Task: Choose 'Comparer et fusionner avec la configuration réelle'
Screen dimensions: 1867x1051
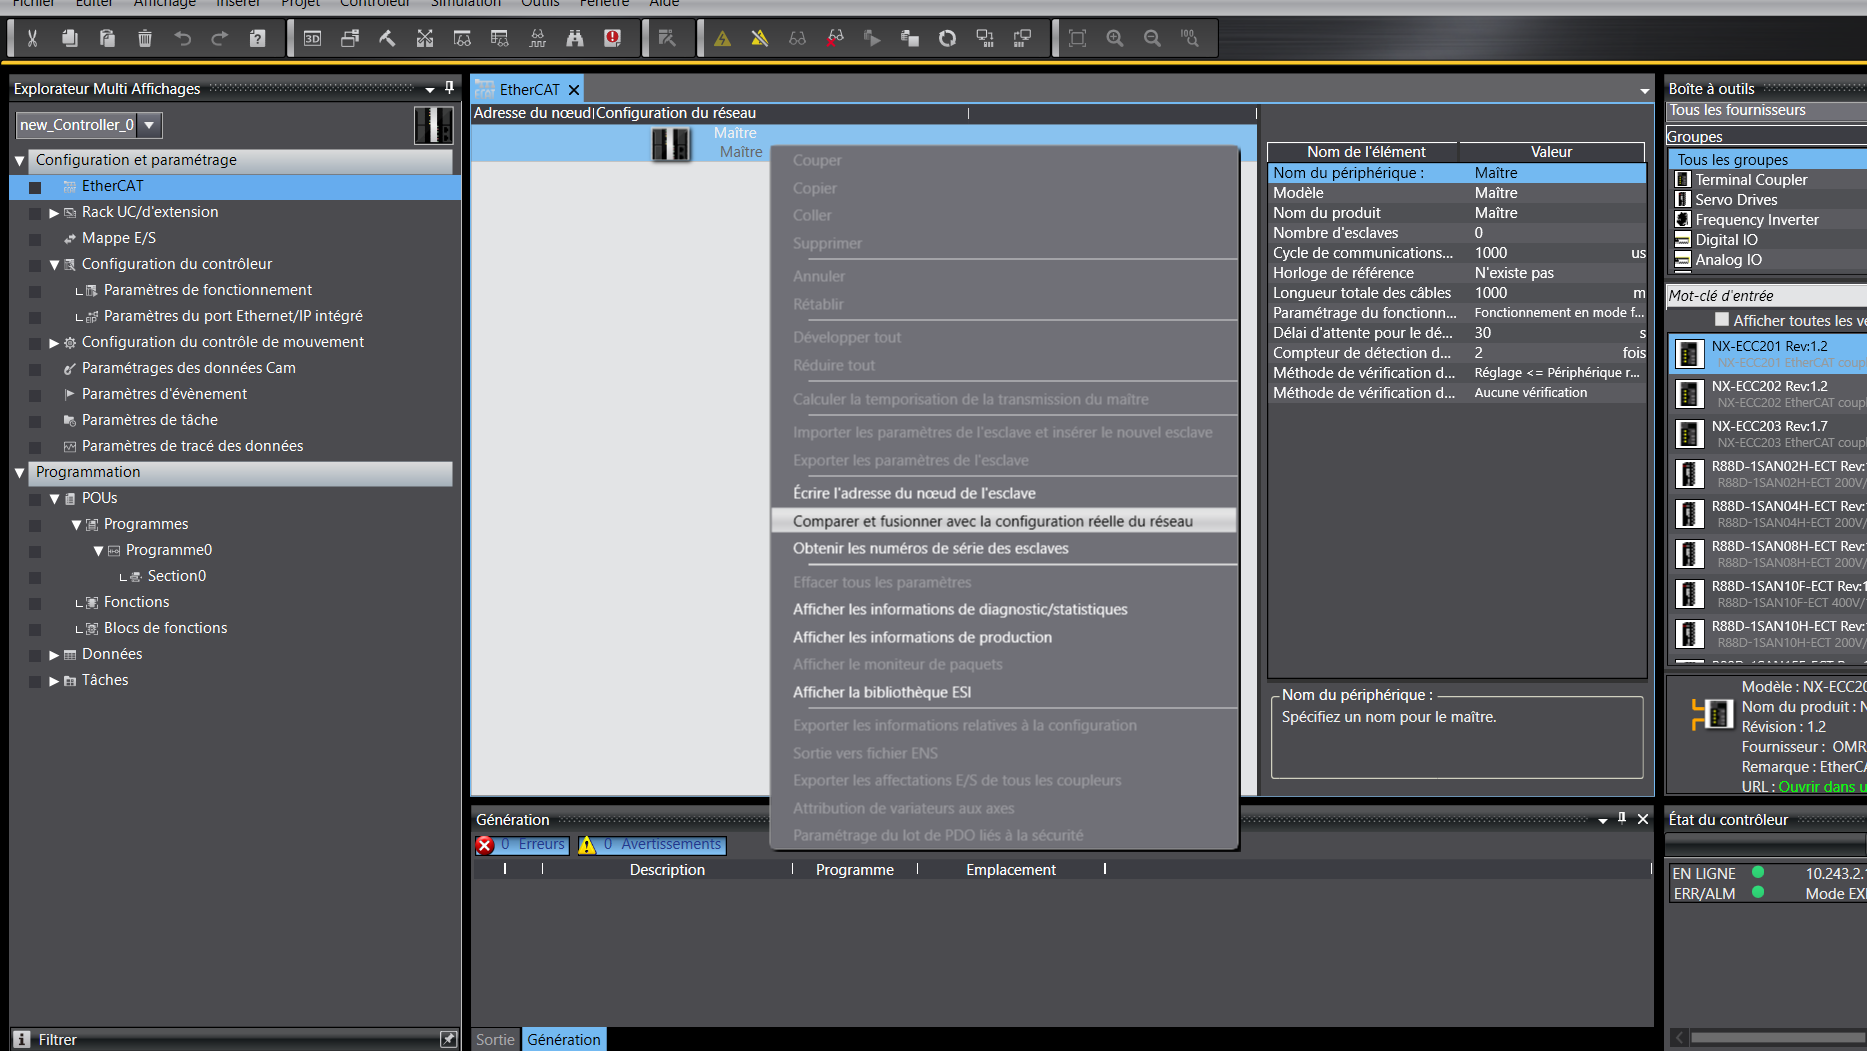Action: coord(992,521)
